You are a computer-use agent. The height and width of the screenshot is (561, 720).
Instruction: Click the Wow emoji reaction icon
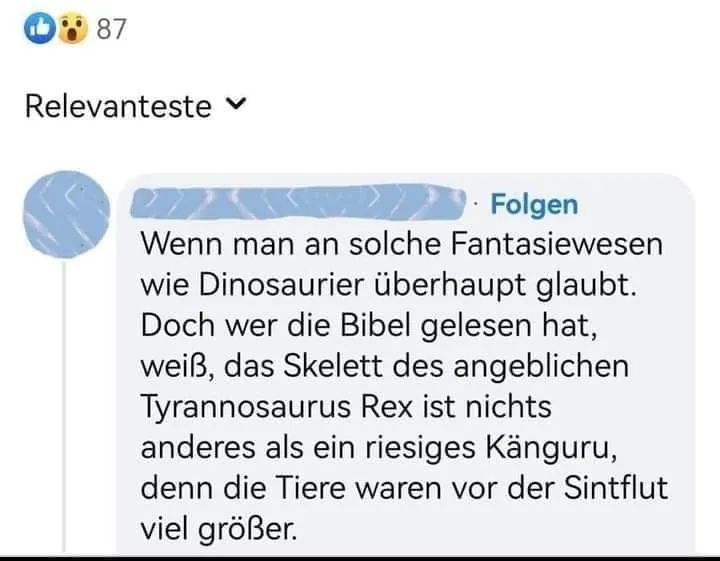coord(73,29)
